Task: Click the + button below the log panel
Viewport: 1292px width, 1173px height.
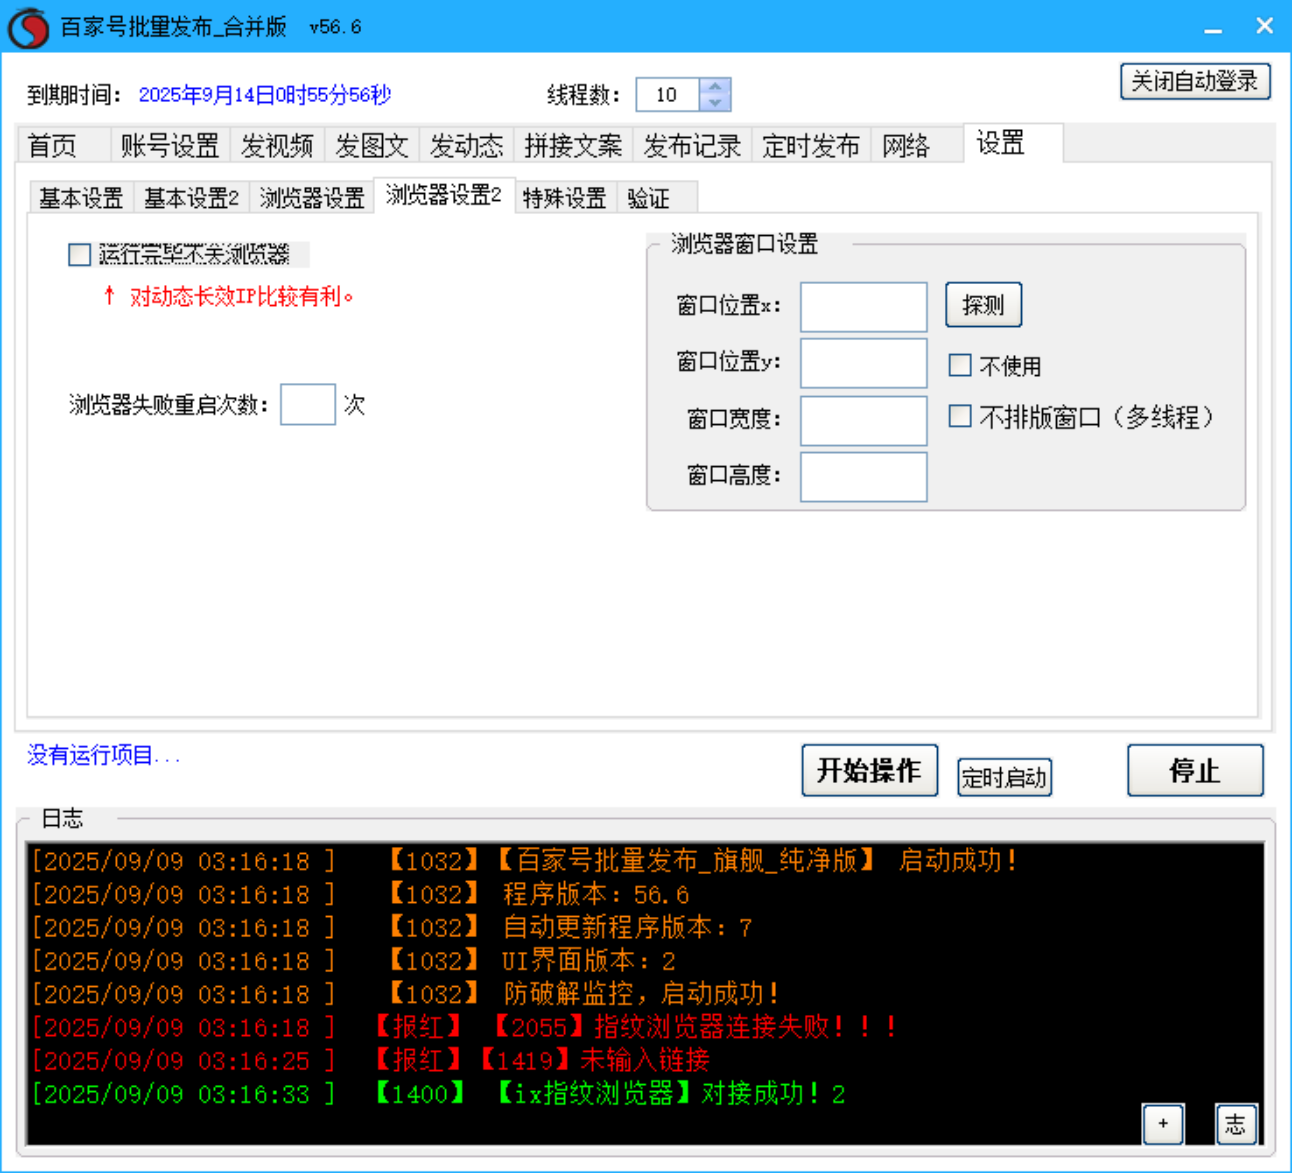Action: [x=1163, y=1125]
